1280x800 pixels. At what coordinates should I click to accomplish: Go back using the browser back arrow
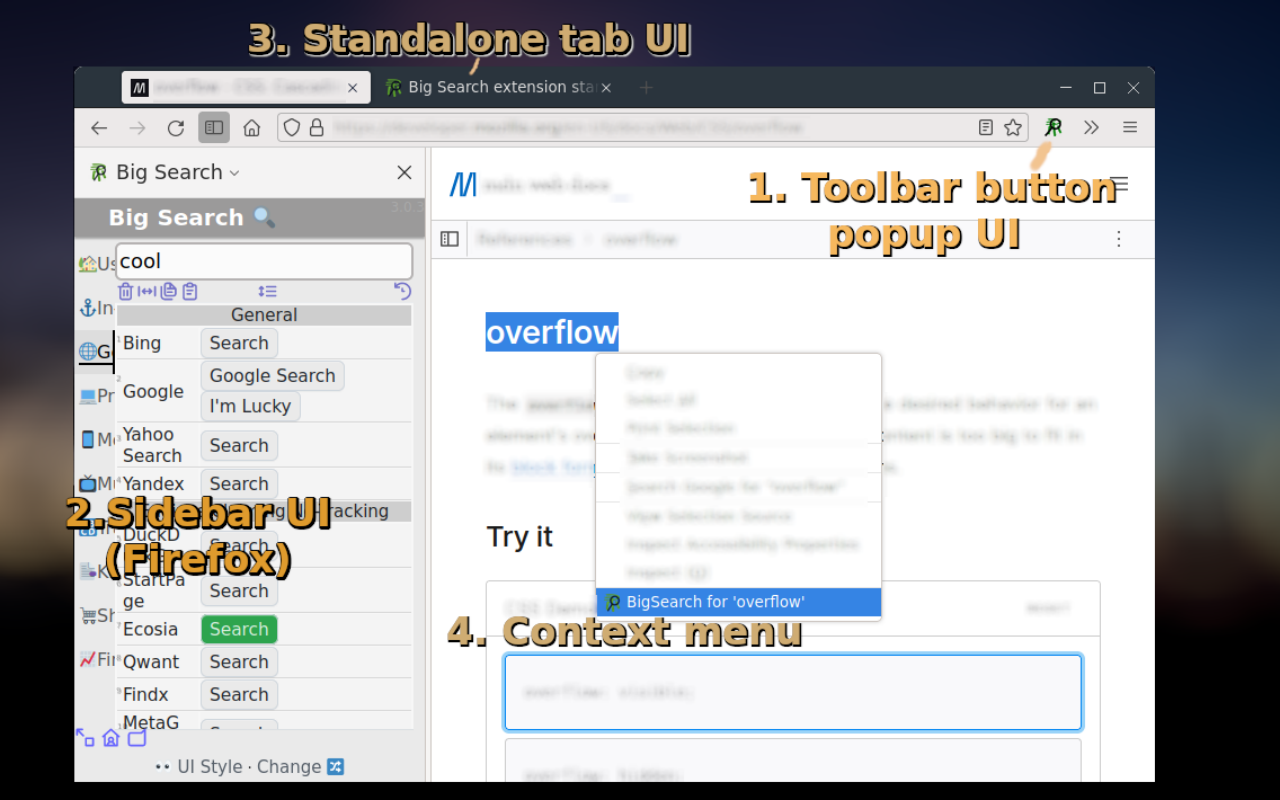pos(99,128)
